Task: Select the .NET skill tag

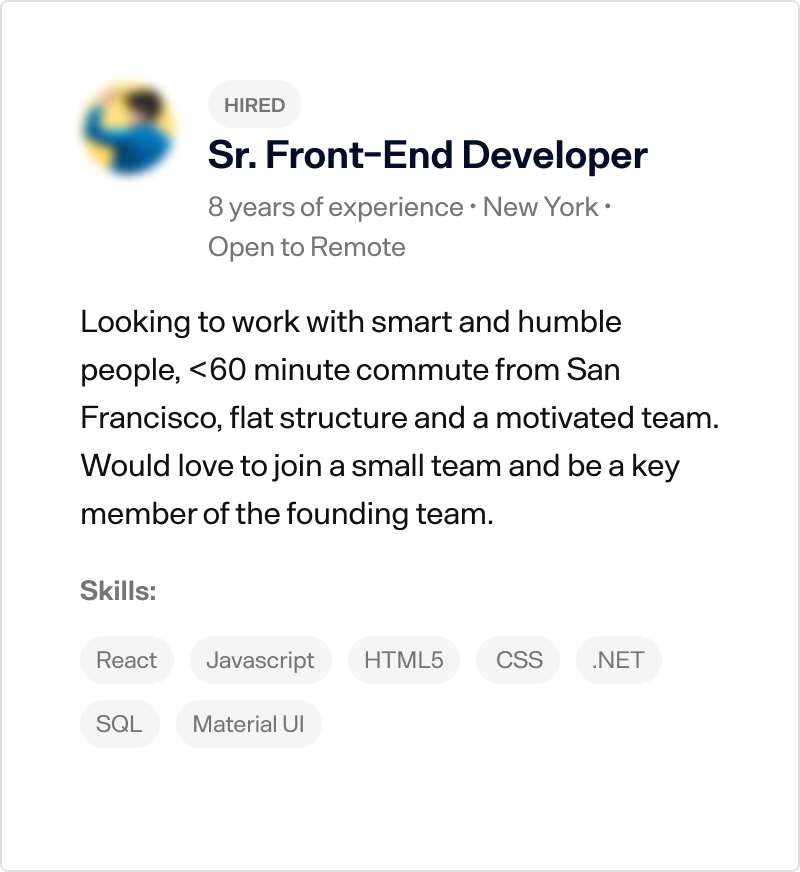Action: (618, 660)
